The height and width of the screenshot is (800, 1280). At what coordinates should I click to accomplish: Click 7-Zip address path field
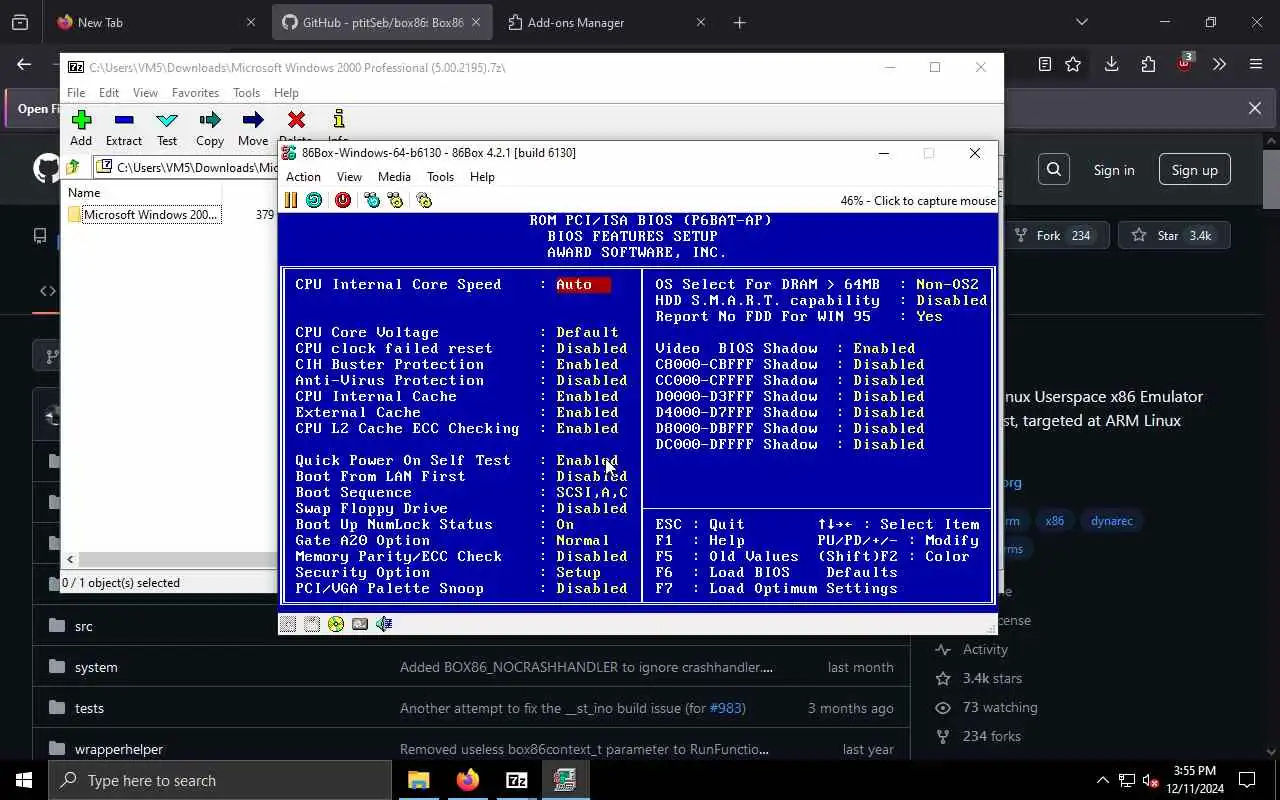point(186,167)
